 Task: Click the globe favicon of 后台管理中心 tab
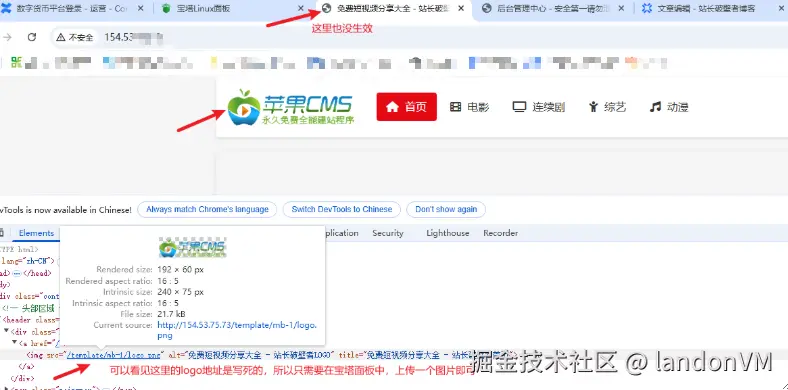486,8
